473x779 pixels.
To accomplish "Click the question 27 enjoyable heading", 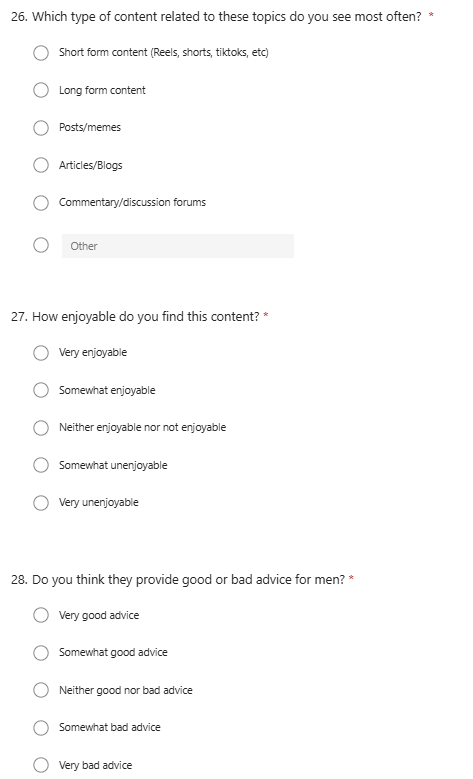I will pyautogui.click(x=135, y=316).
